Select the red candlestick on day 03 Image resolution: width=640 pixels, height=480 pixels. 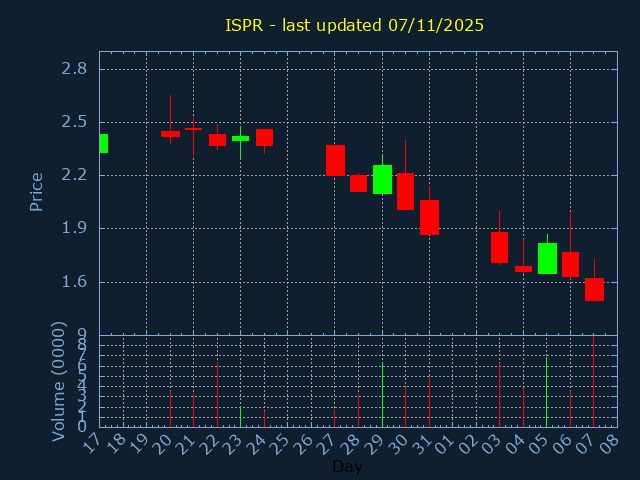coord(499,247)
